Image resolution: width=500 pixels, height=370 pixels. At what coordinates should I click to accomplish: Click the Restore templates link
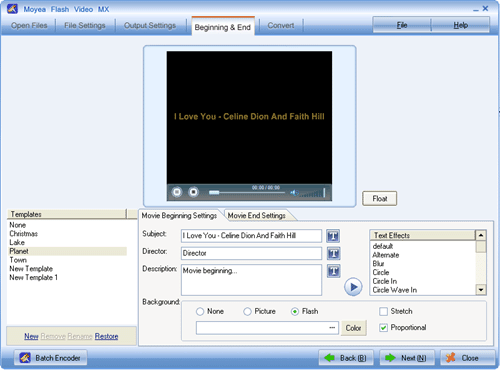106,336
